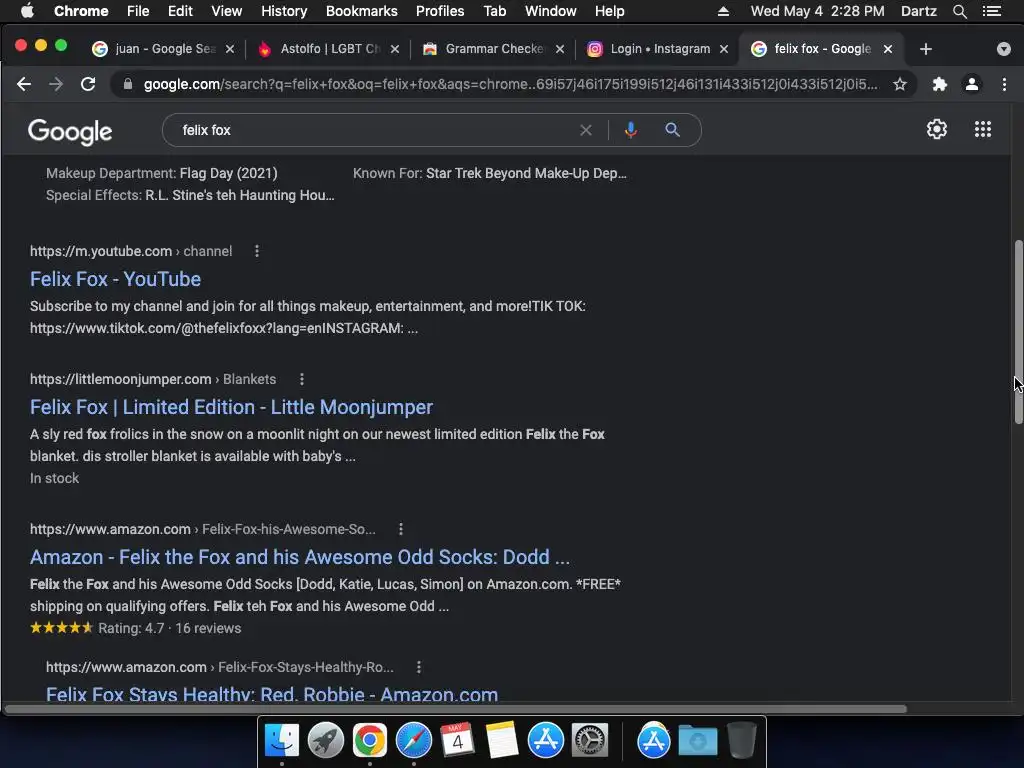Start voice search with the microphone
This screenshot has height=768, width=1024.
(x=630, y=130)
